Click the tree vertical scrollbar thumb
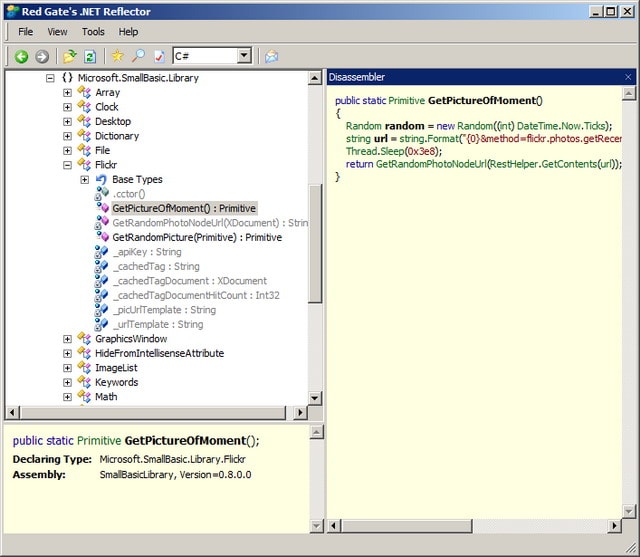The width and height of the screenshot is (640, 557). click(x=315, y=243)
